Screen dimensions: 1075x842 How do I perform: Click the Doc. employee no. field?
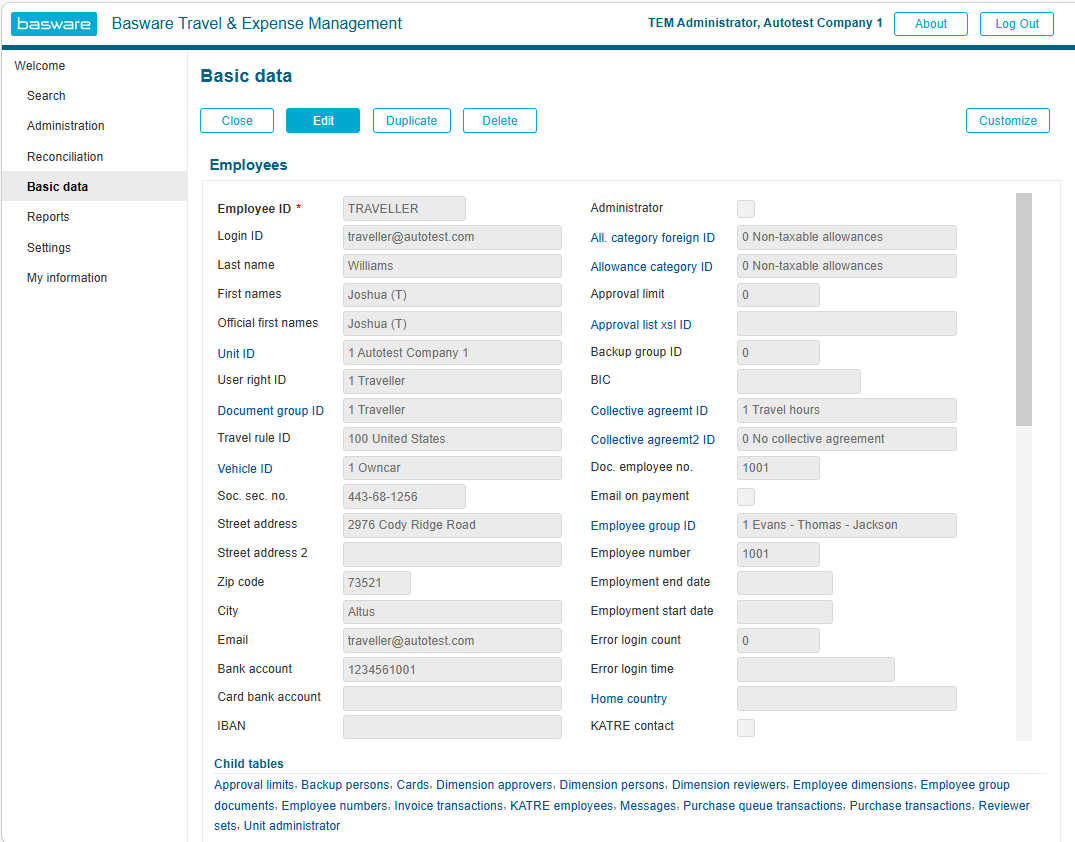click(778, 468)
